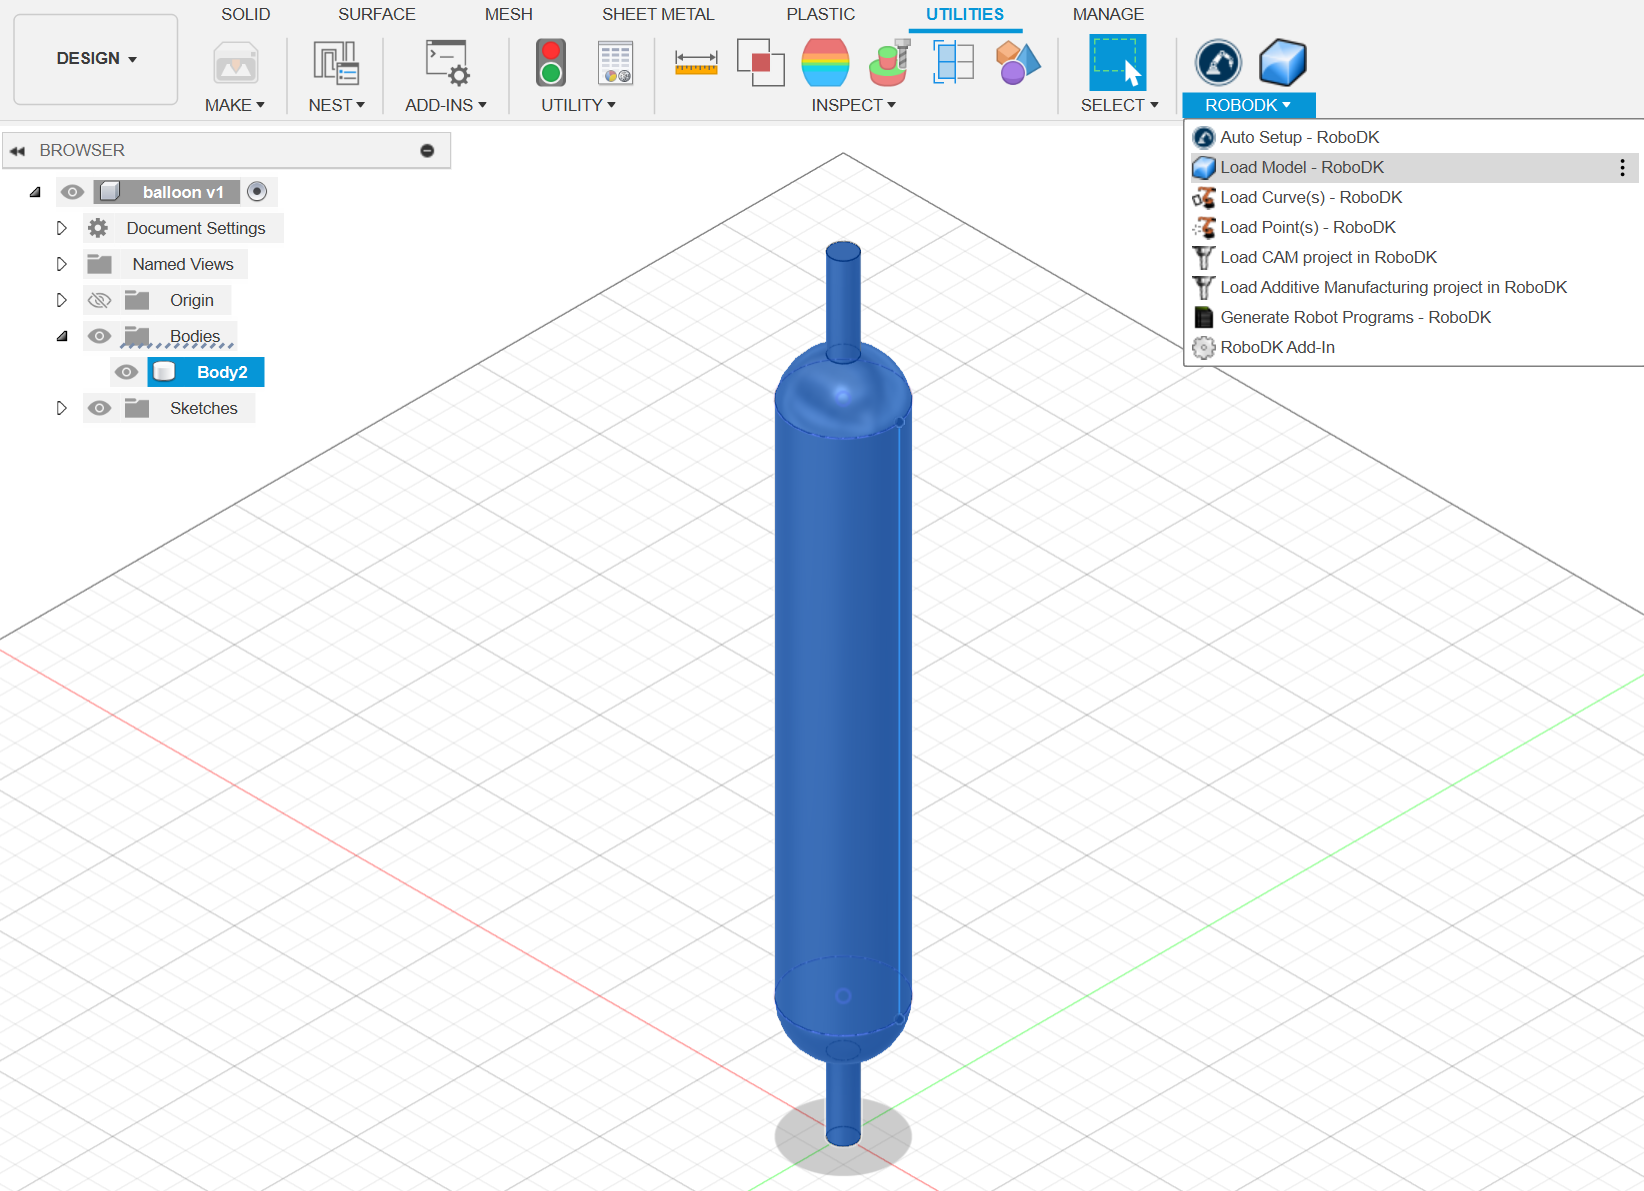Image resolution: width=1644 pixels, height=1191 pixels.
Task: Click the Curvature Comb rainbow icon
Action: click(825, 63)
